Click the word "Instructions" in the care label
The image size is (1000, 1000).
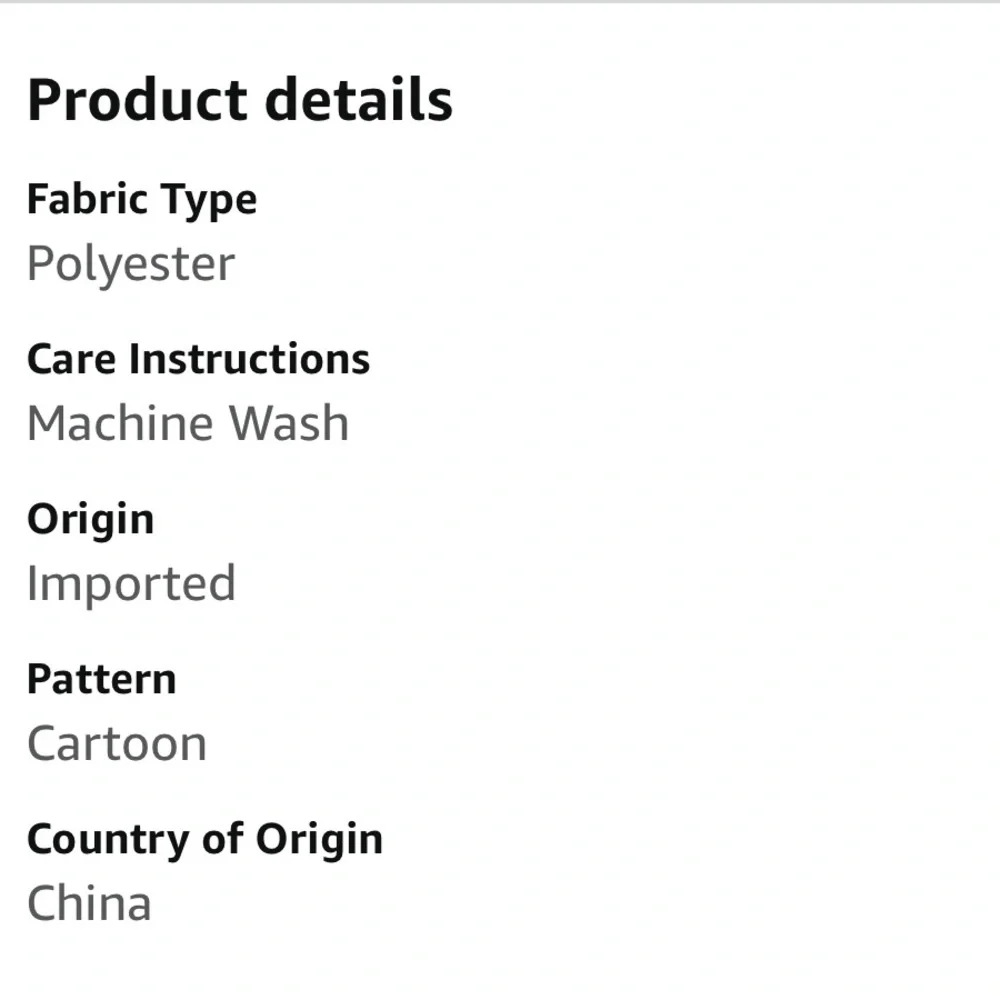pos(249,359)
